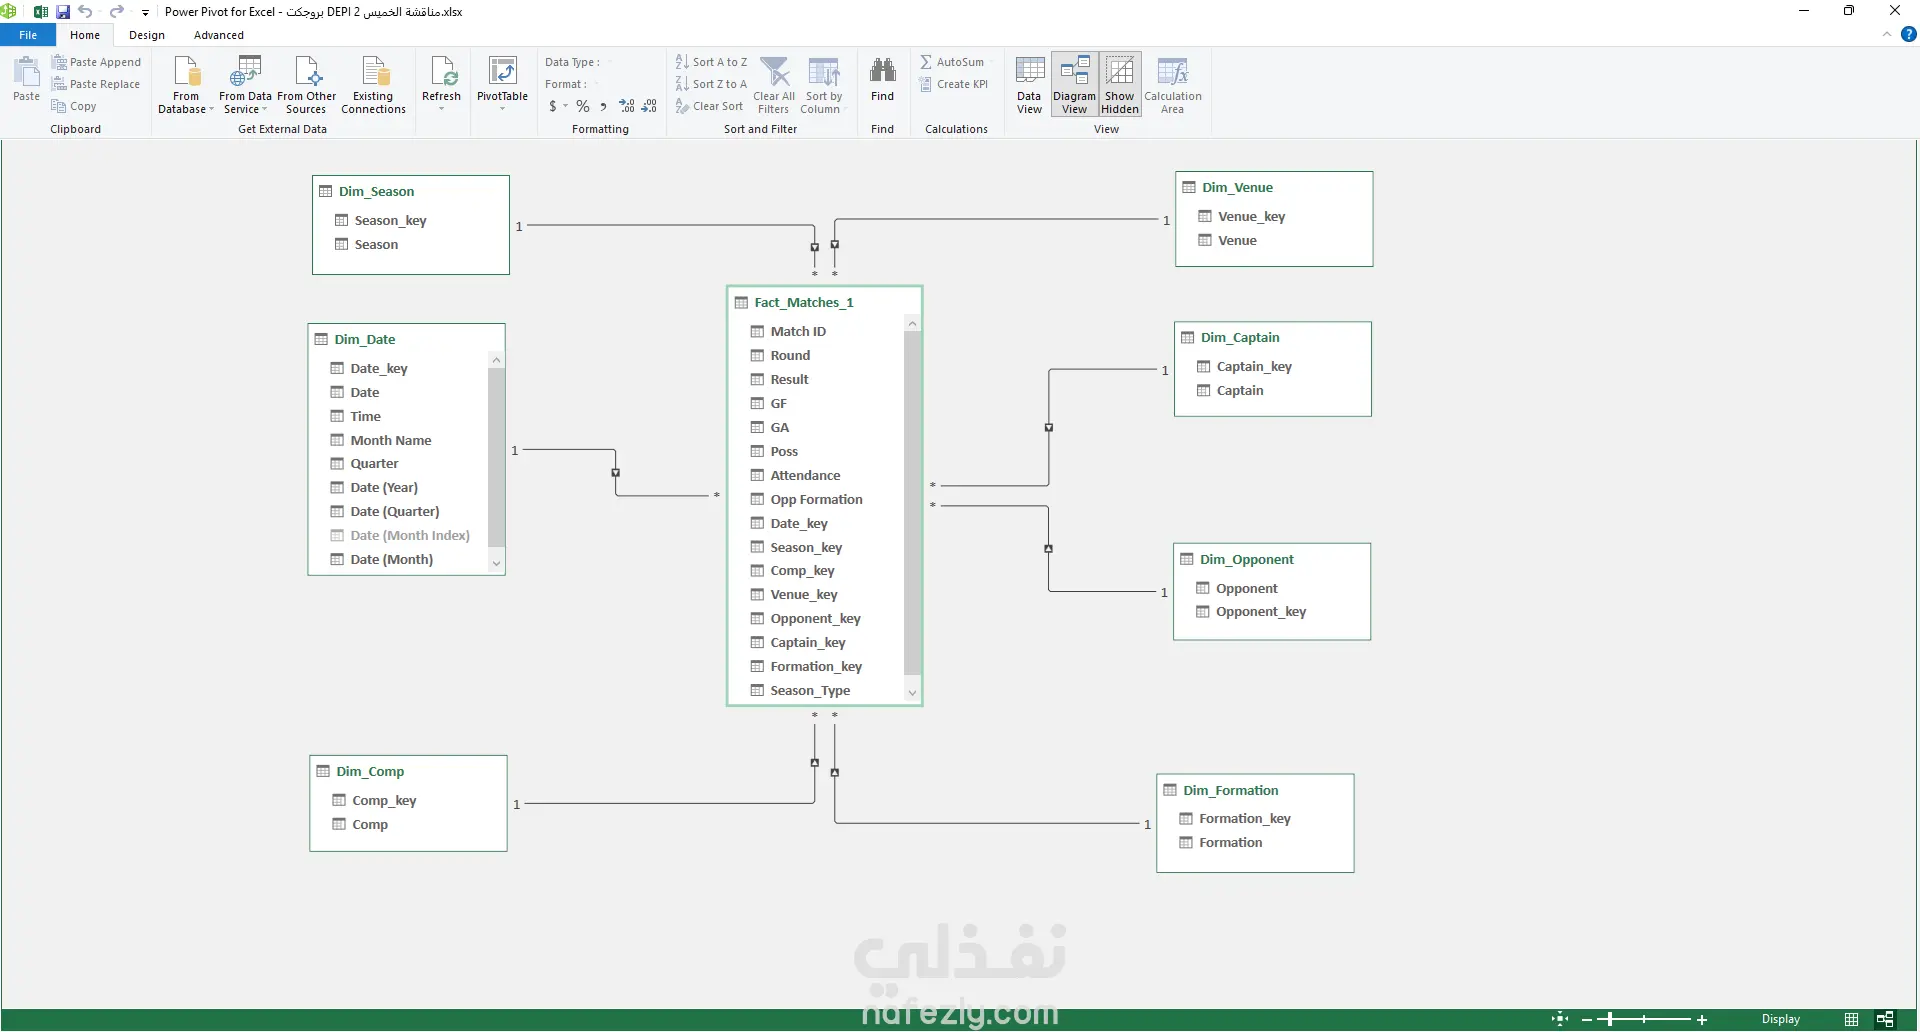1920x1032 pixels.
Task: Select Month Name field in Dim_Date
Action: click(x=391, y=440)
